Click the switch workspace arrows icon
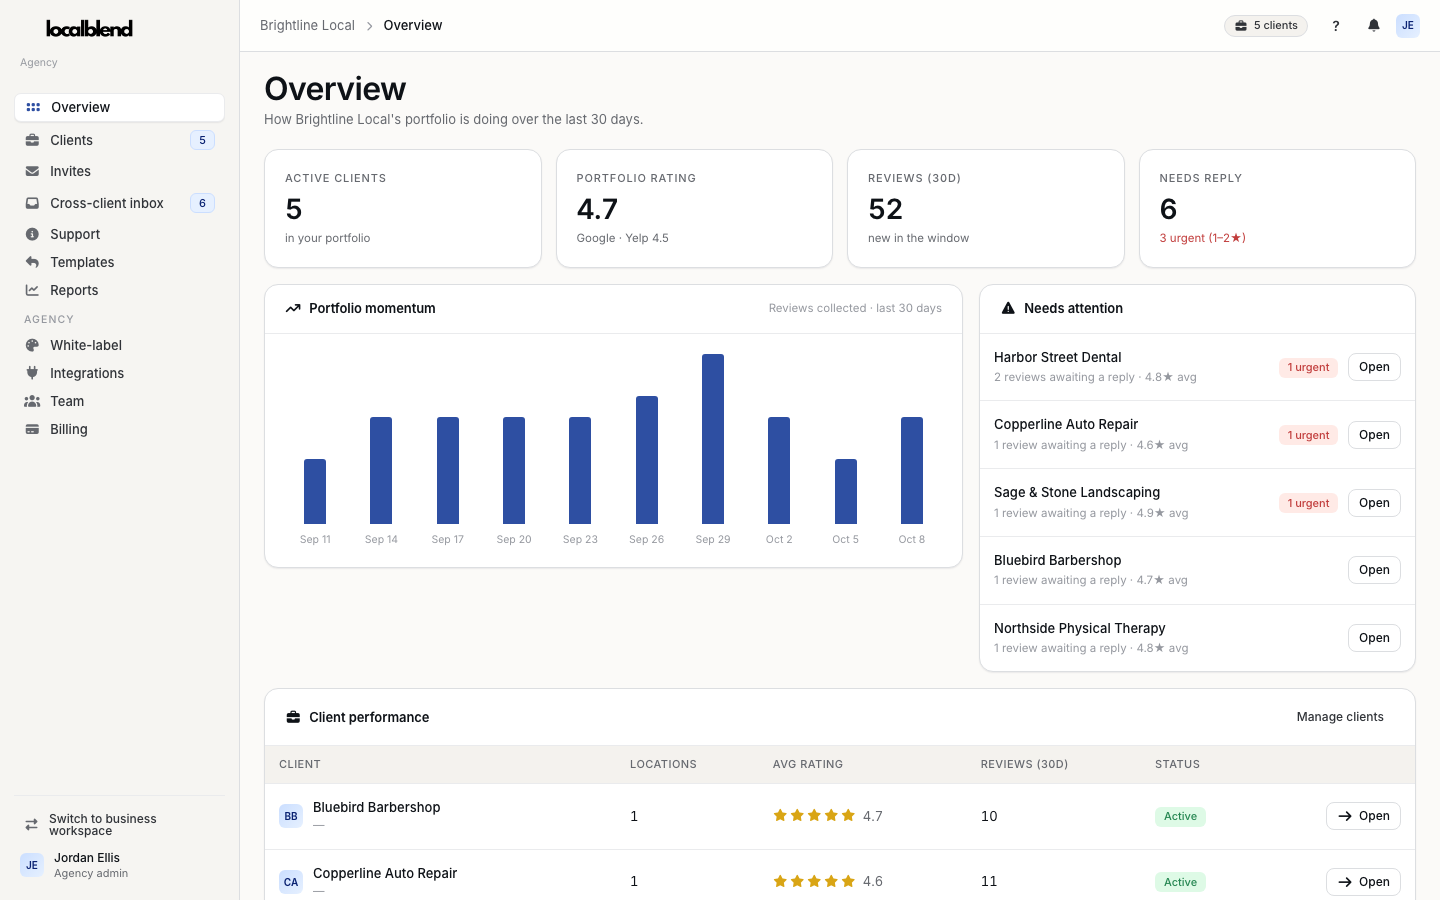1440x900 pixels. (32, 825)
